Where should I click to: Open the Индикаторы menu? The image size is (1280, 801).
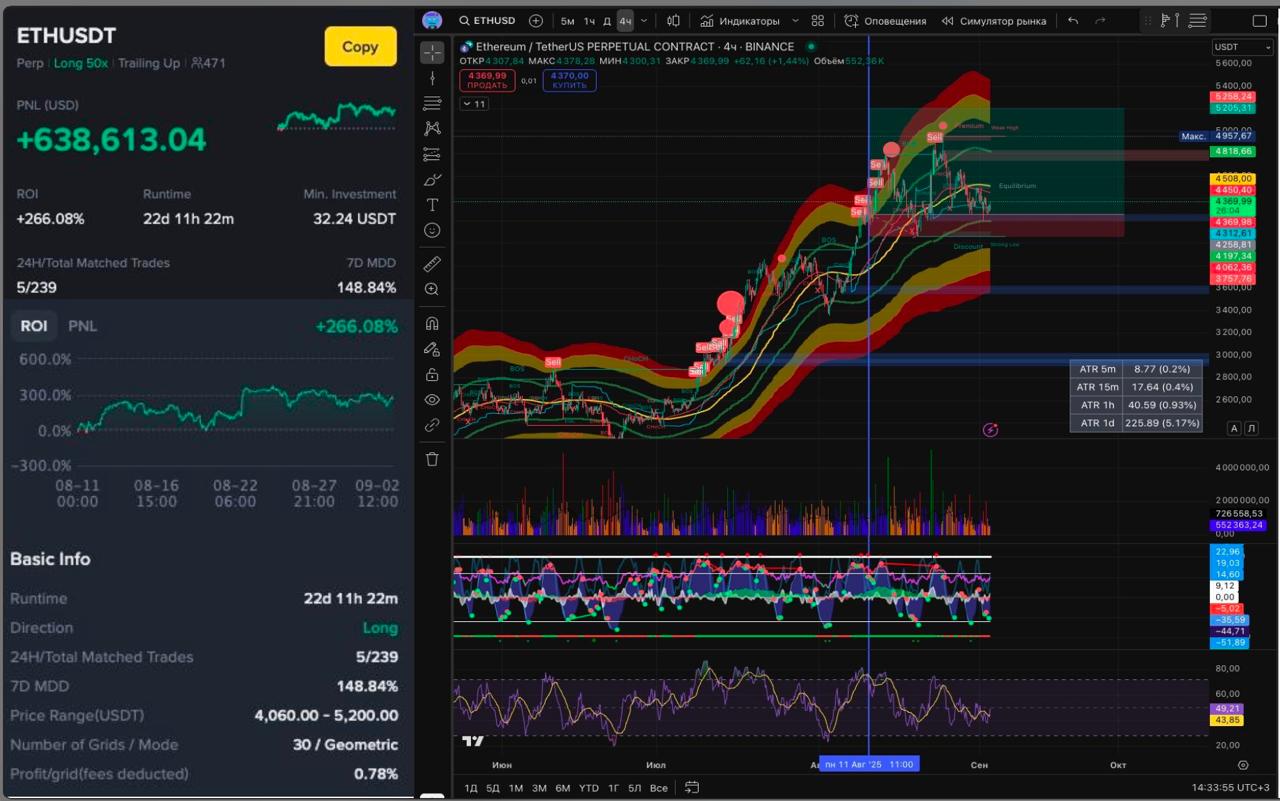[x=739, y=20]
